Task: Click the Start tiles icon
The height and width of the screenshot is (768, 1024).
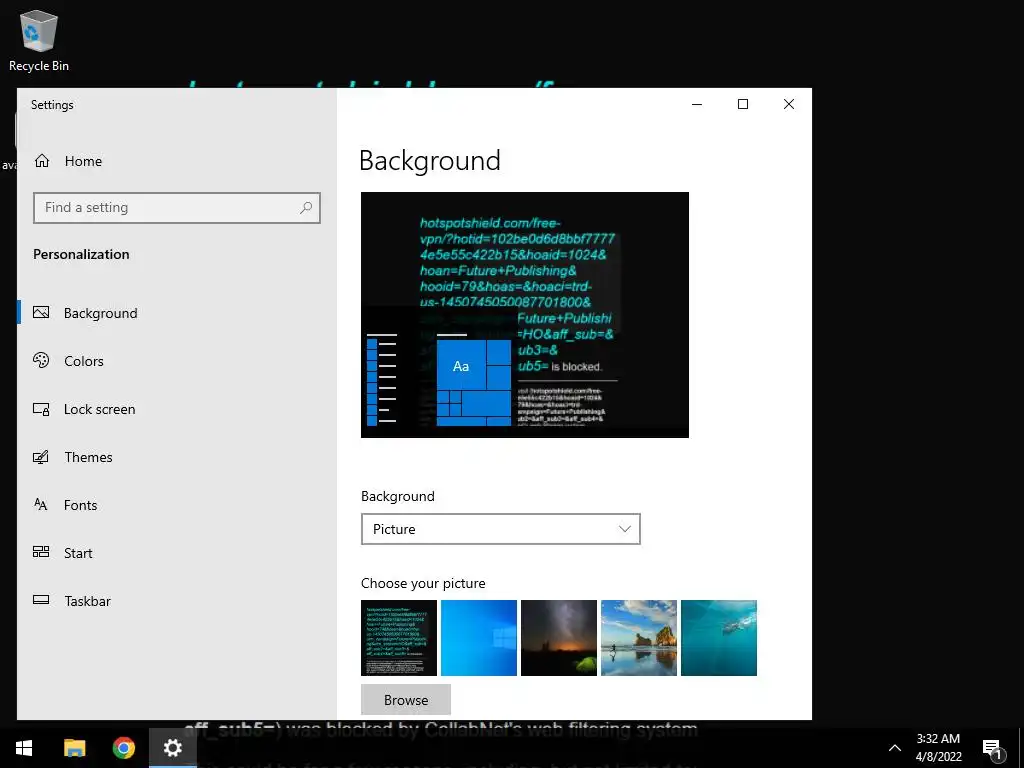Action: click(x=41, y=552)
